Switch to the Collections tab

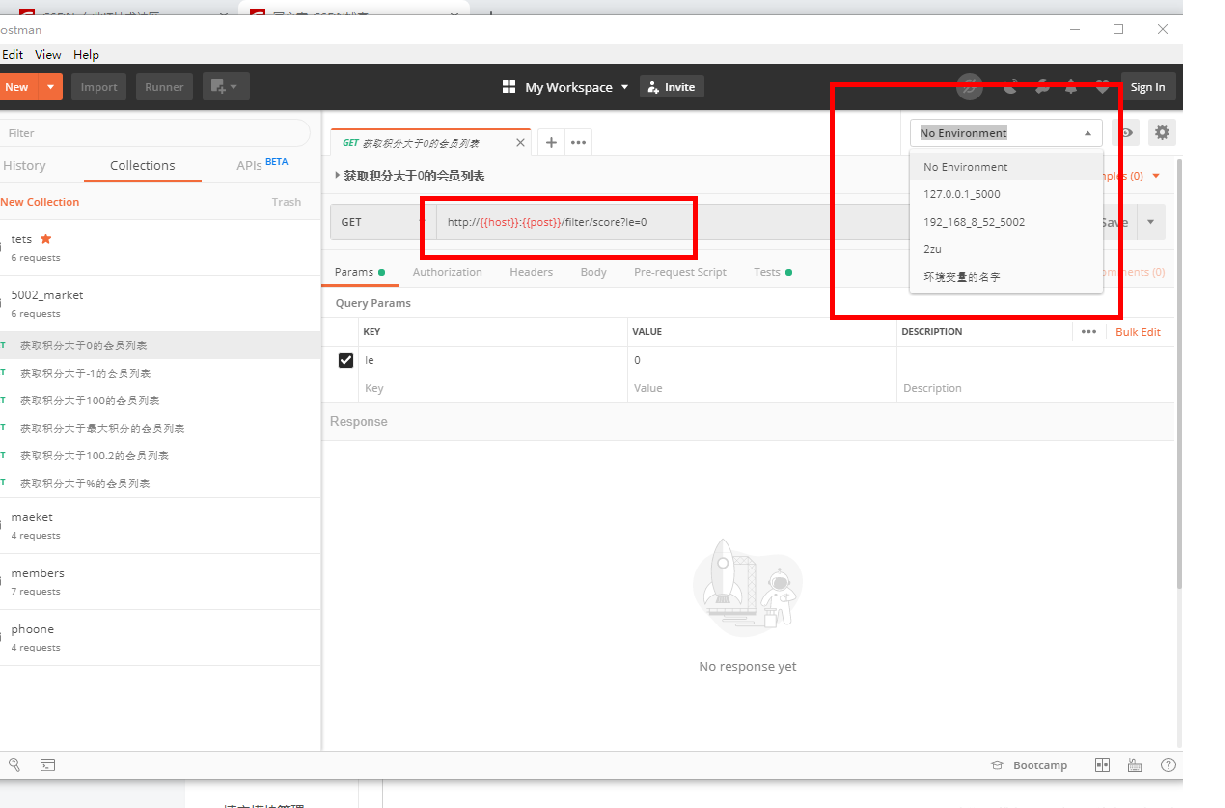pyautogui.click(x=143, y=166)
